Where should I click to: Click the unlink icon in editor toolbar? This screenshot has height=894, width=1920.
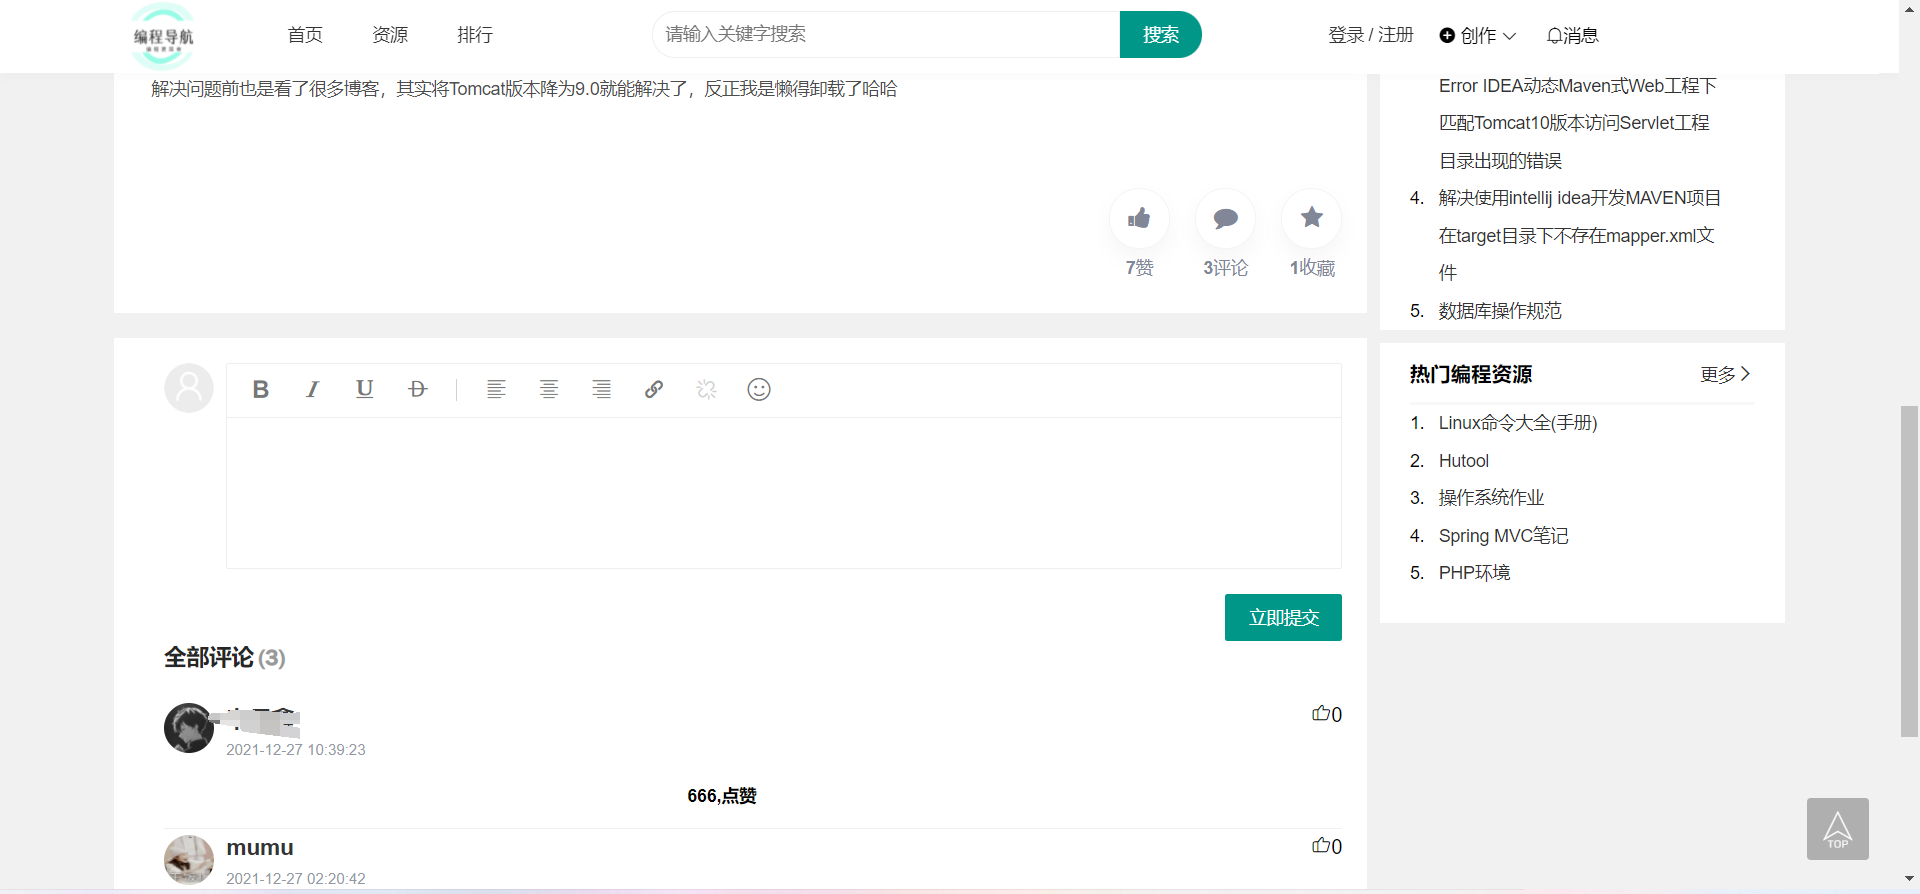coord(707,389)
